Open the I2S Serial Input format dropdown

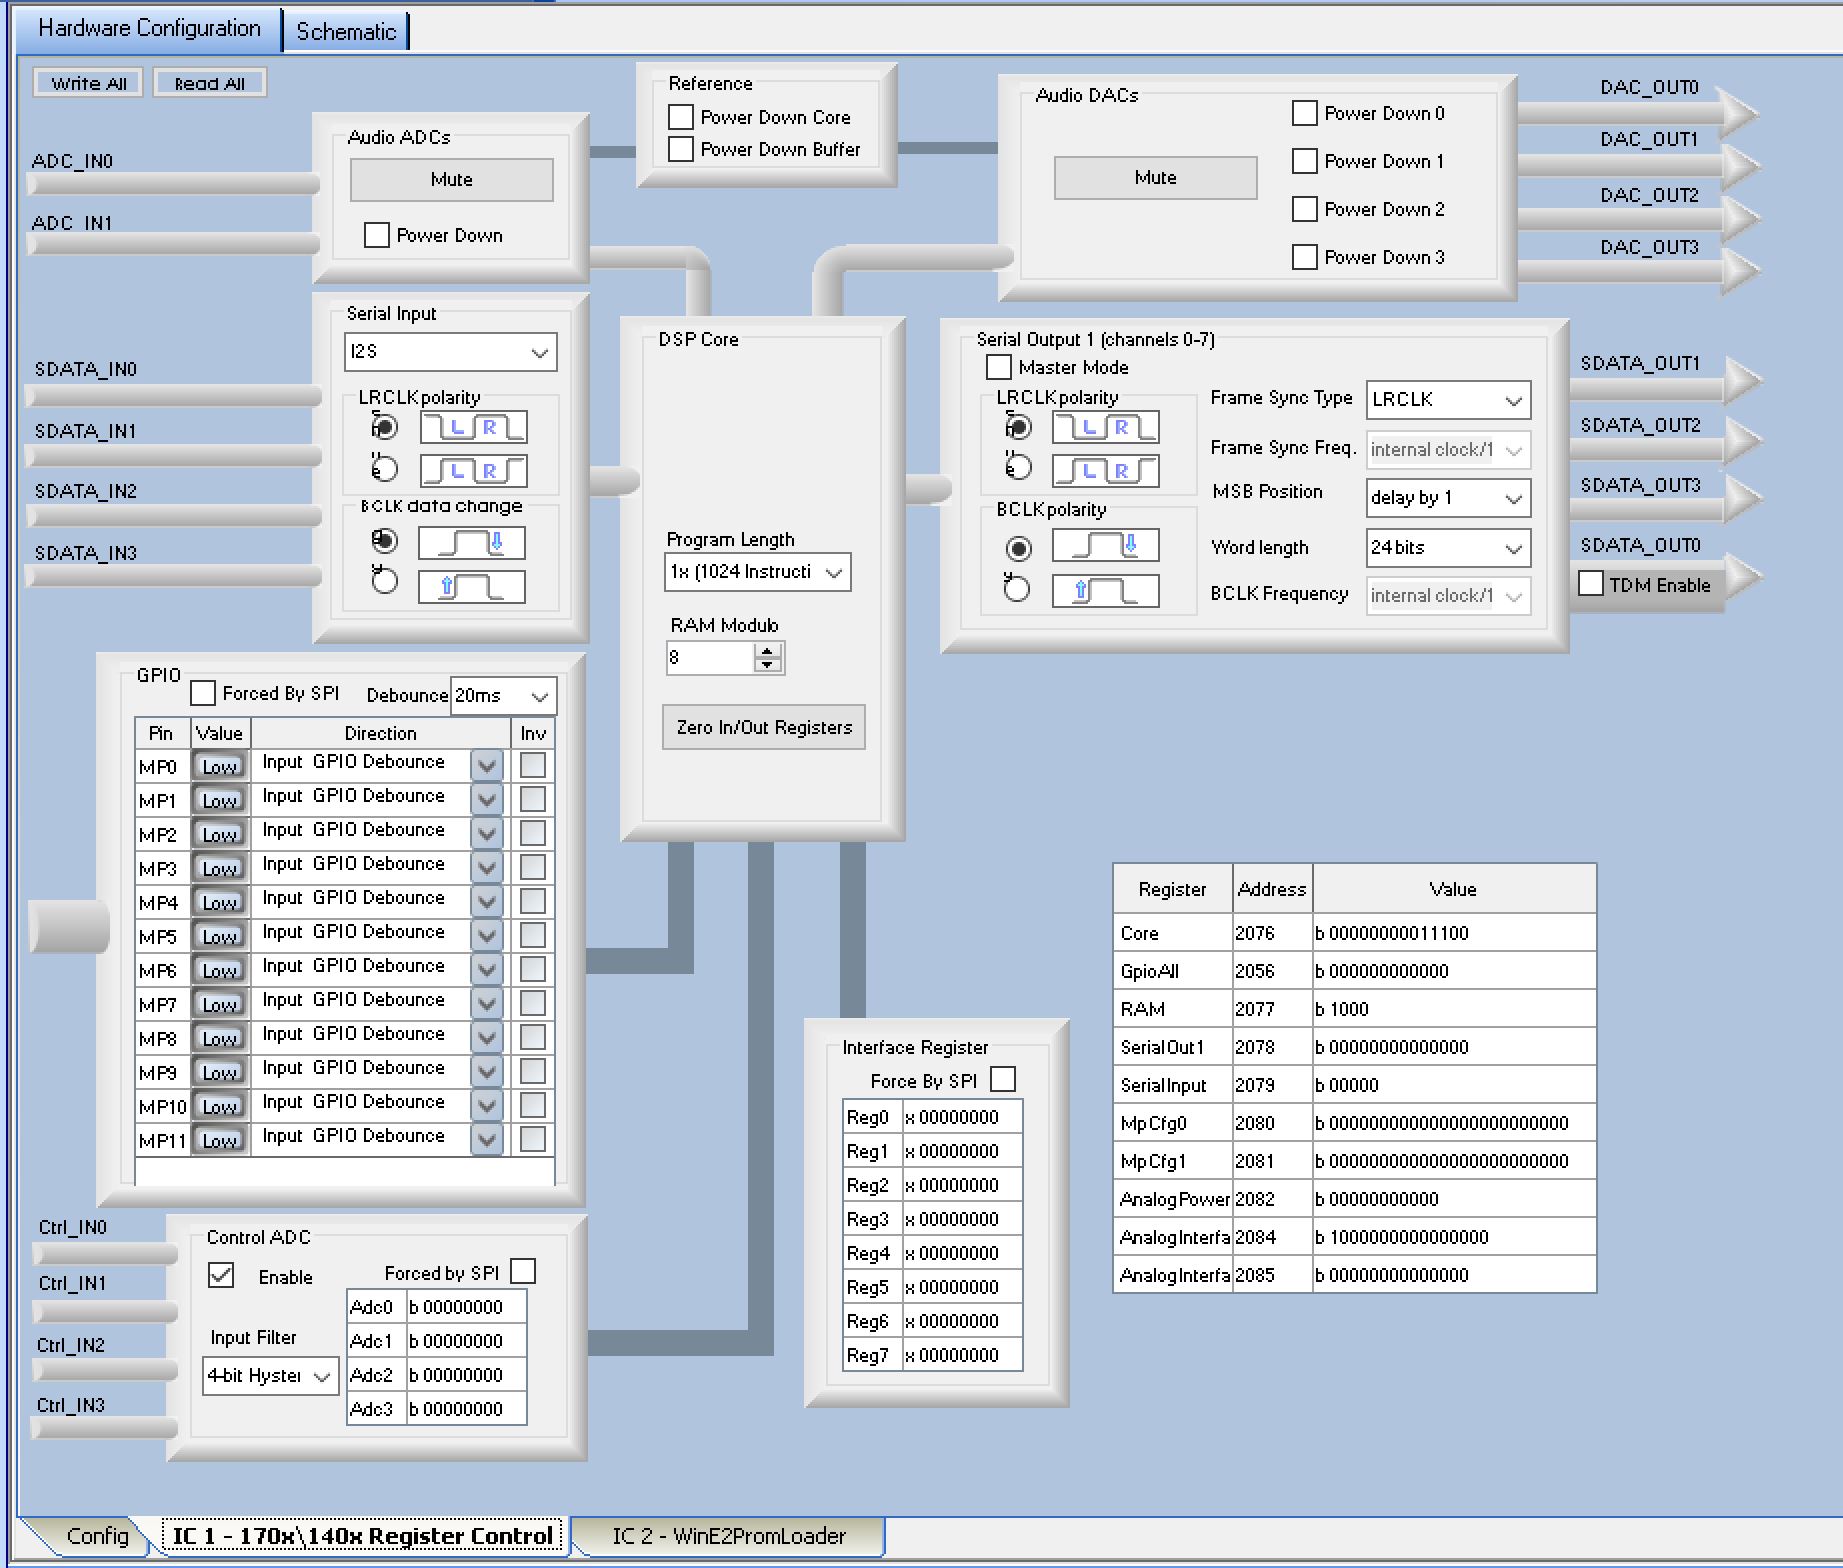coord(450,352)
